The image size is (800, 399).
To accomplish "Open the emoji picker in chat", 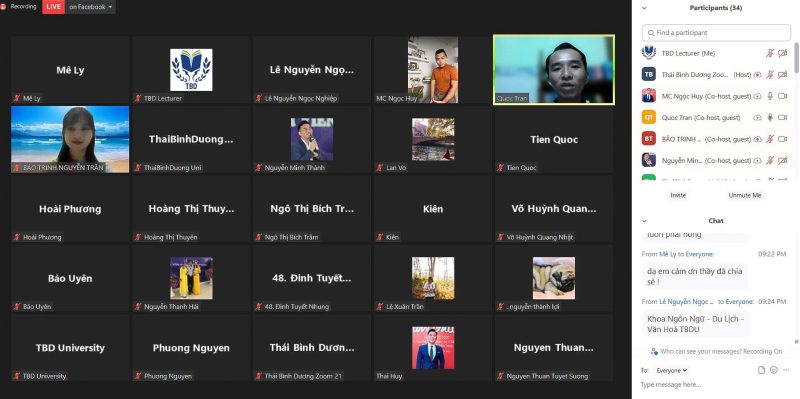I will pyautogui.click(x=773, y=370).
